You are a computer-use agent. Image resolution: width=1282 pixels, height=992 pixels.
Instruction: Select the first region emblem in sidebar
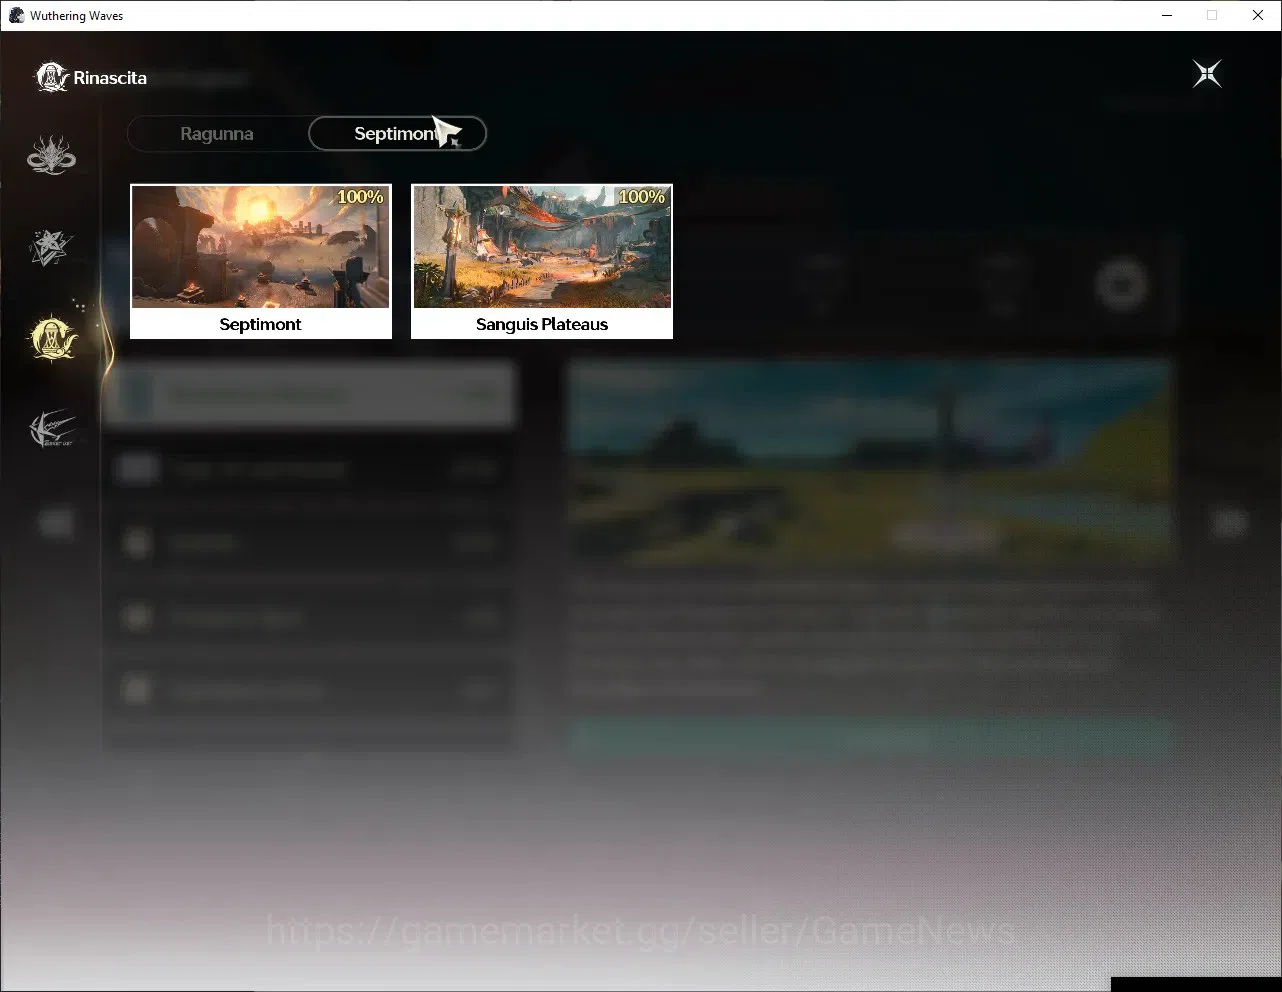point(51,156)
